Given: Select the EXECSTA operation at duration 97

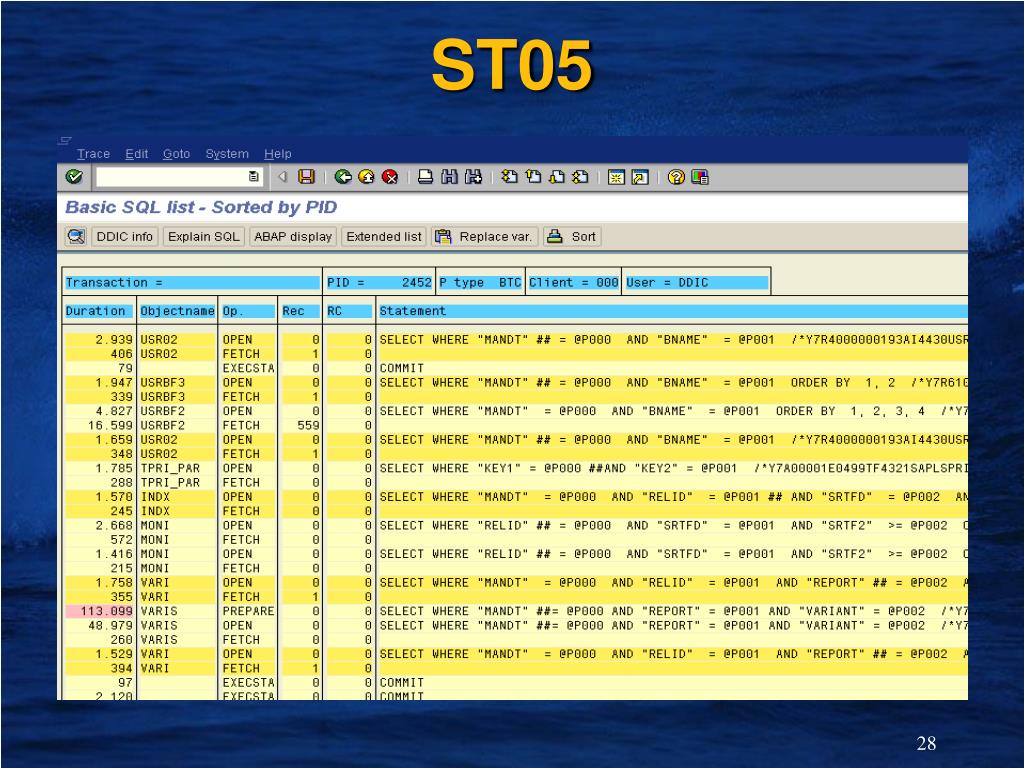Looking at the screenshot, I should tap(248, 682).
